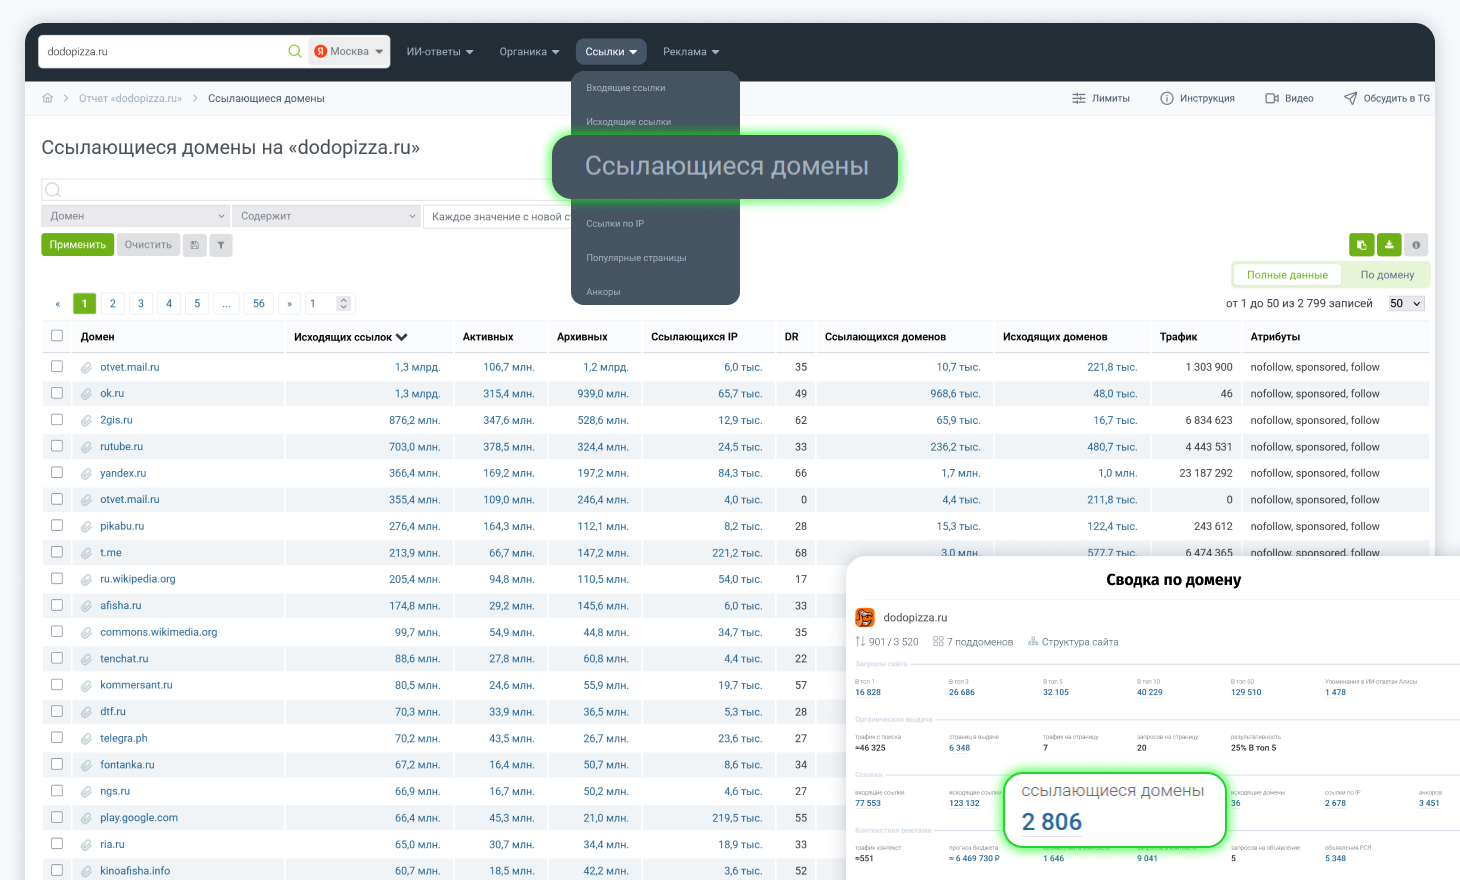The width and height of the screenshot is (1460, 880).
Task: Go to page 56 in pagination
Action: [x=259, y=303]
